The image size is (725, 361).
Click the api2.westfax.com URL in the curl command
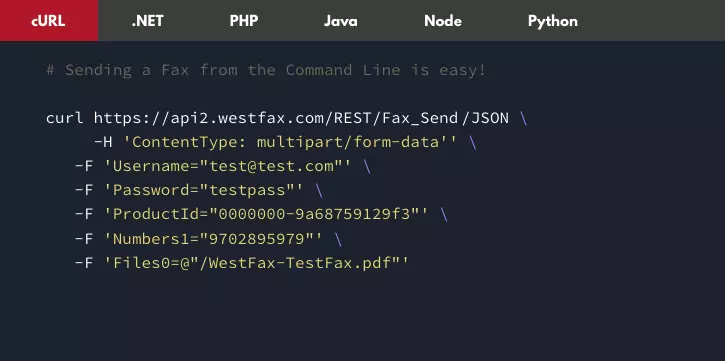[301, 118]
